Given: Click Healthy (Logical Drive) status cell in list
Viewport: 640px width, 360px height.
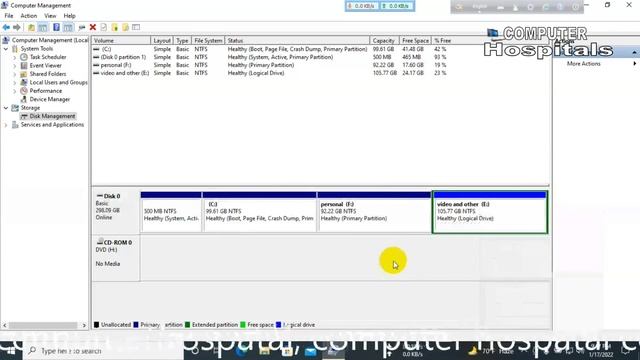Looking at the screenshot, I should click(x=256, y=73).
